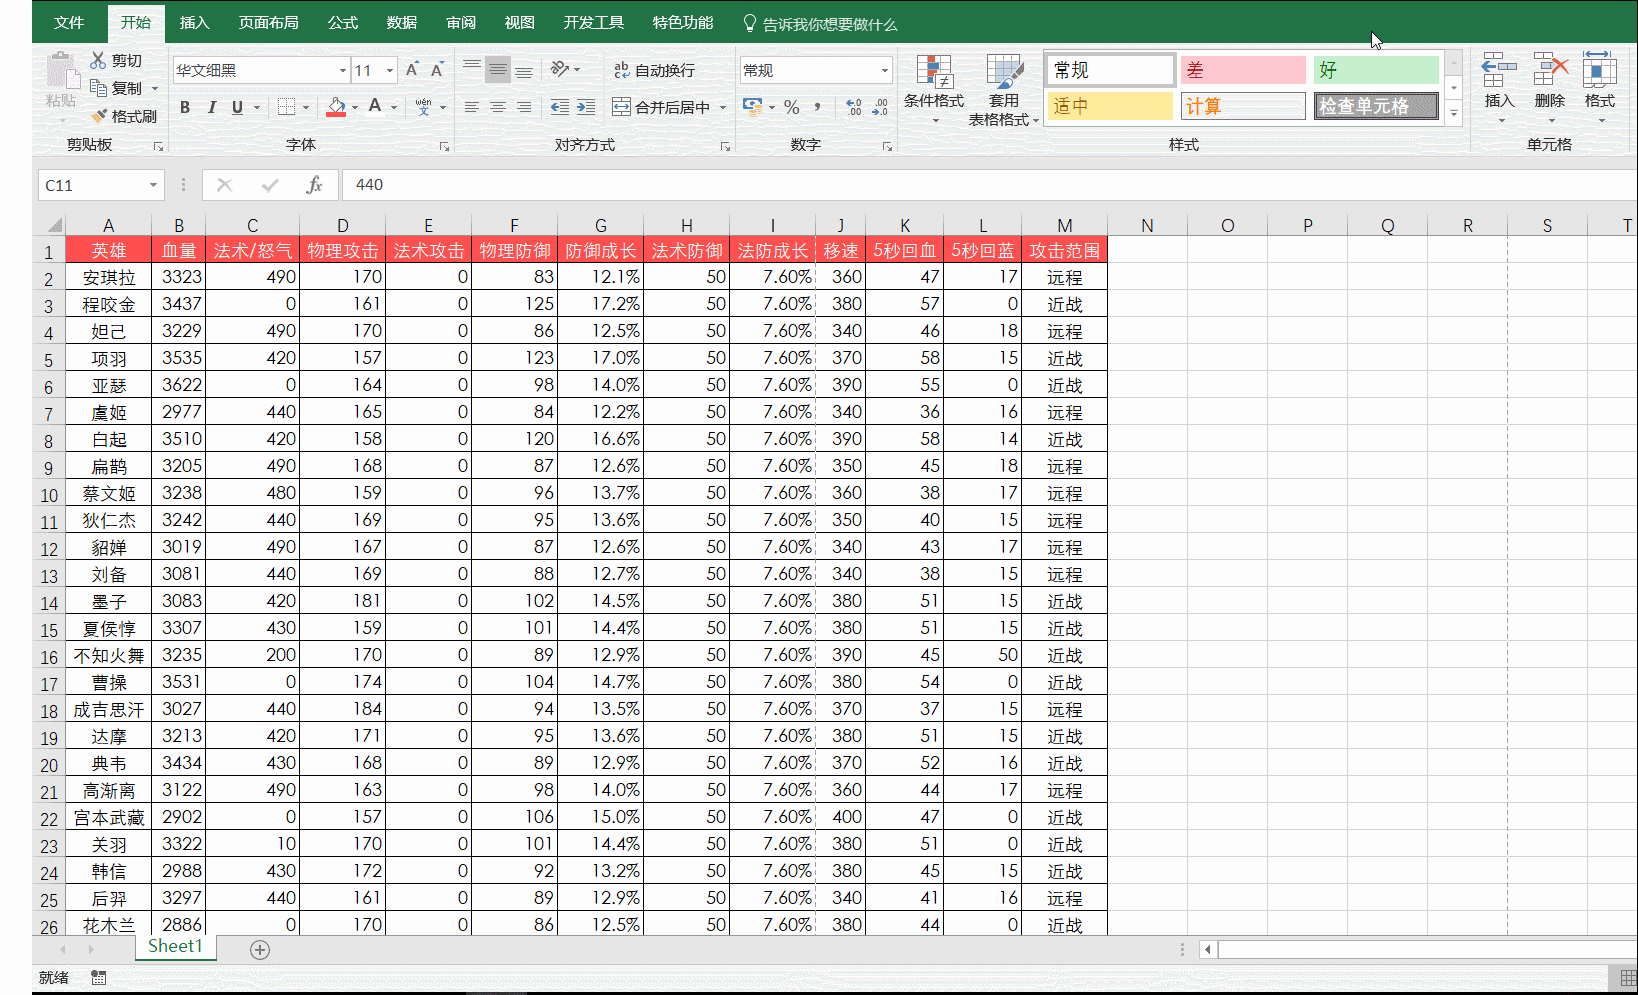
Task: Switch to the Page Layout (页面布局) tab
Action: 269,22
